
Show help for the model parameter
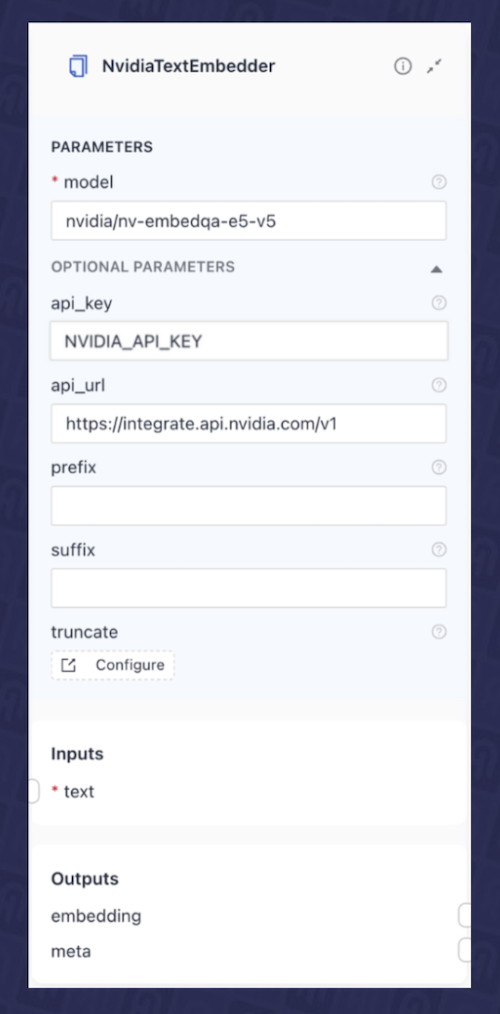click(439, 182)
